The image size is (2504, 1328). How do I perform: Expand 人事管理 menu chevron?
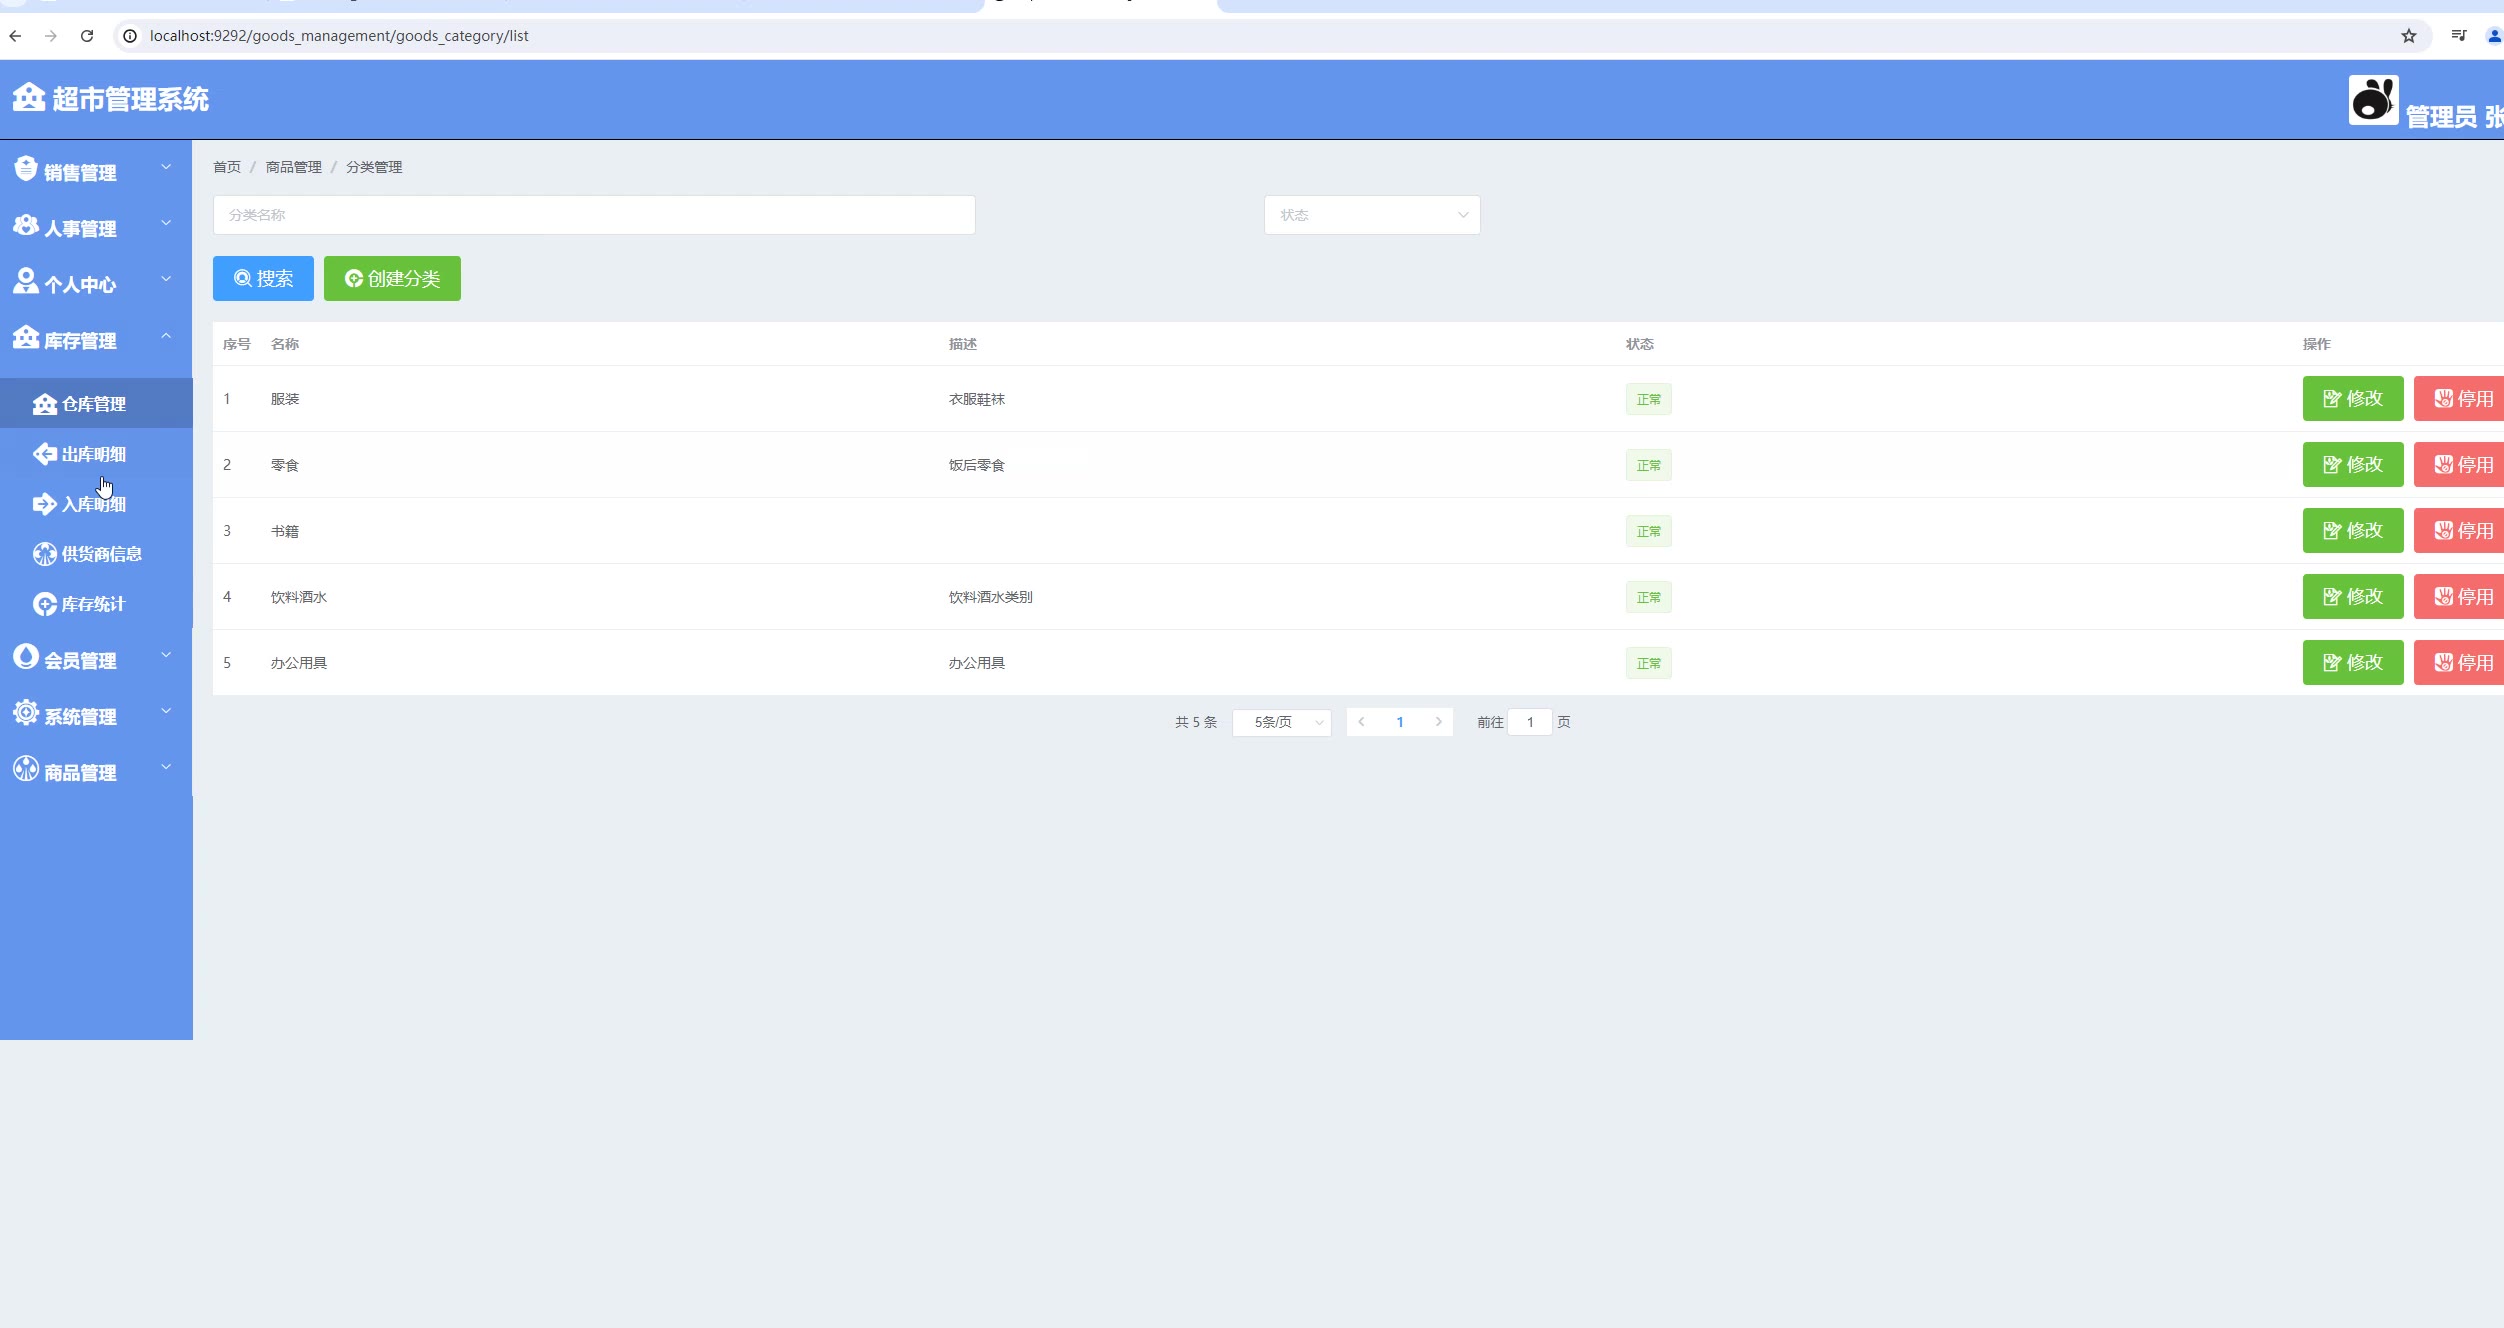tap(166, 224)
